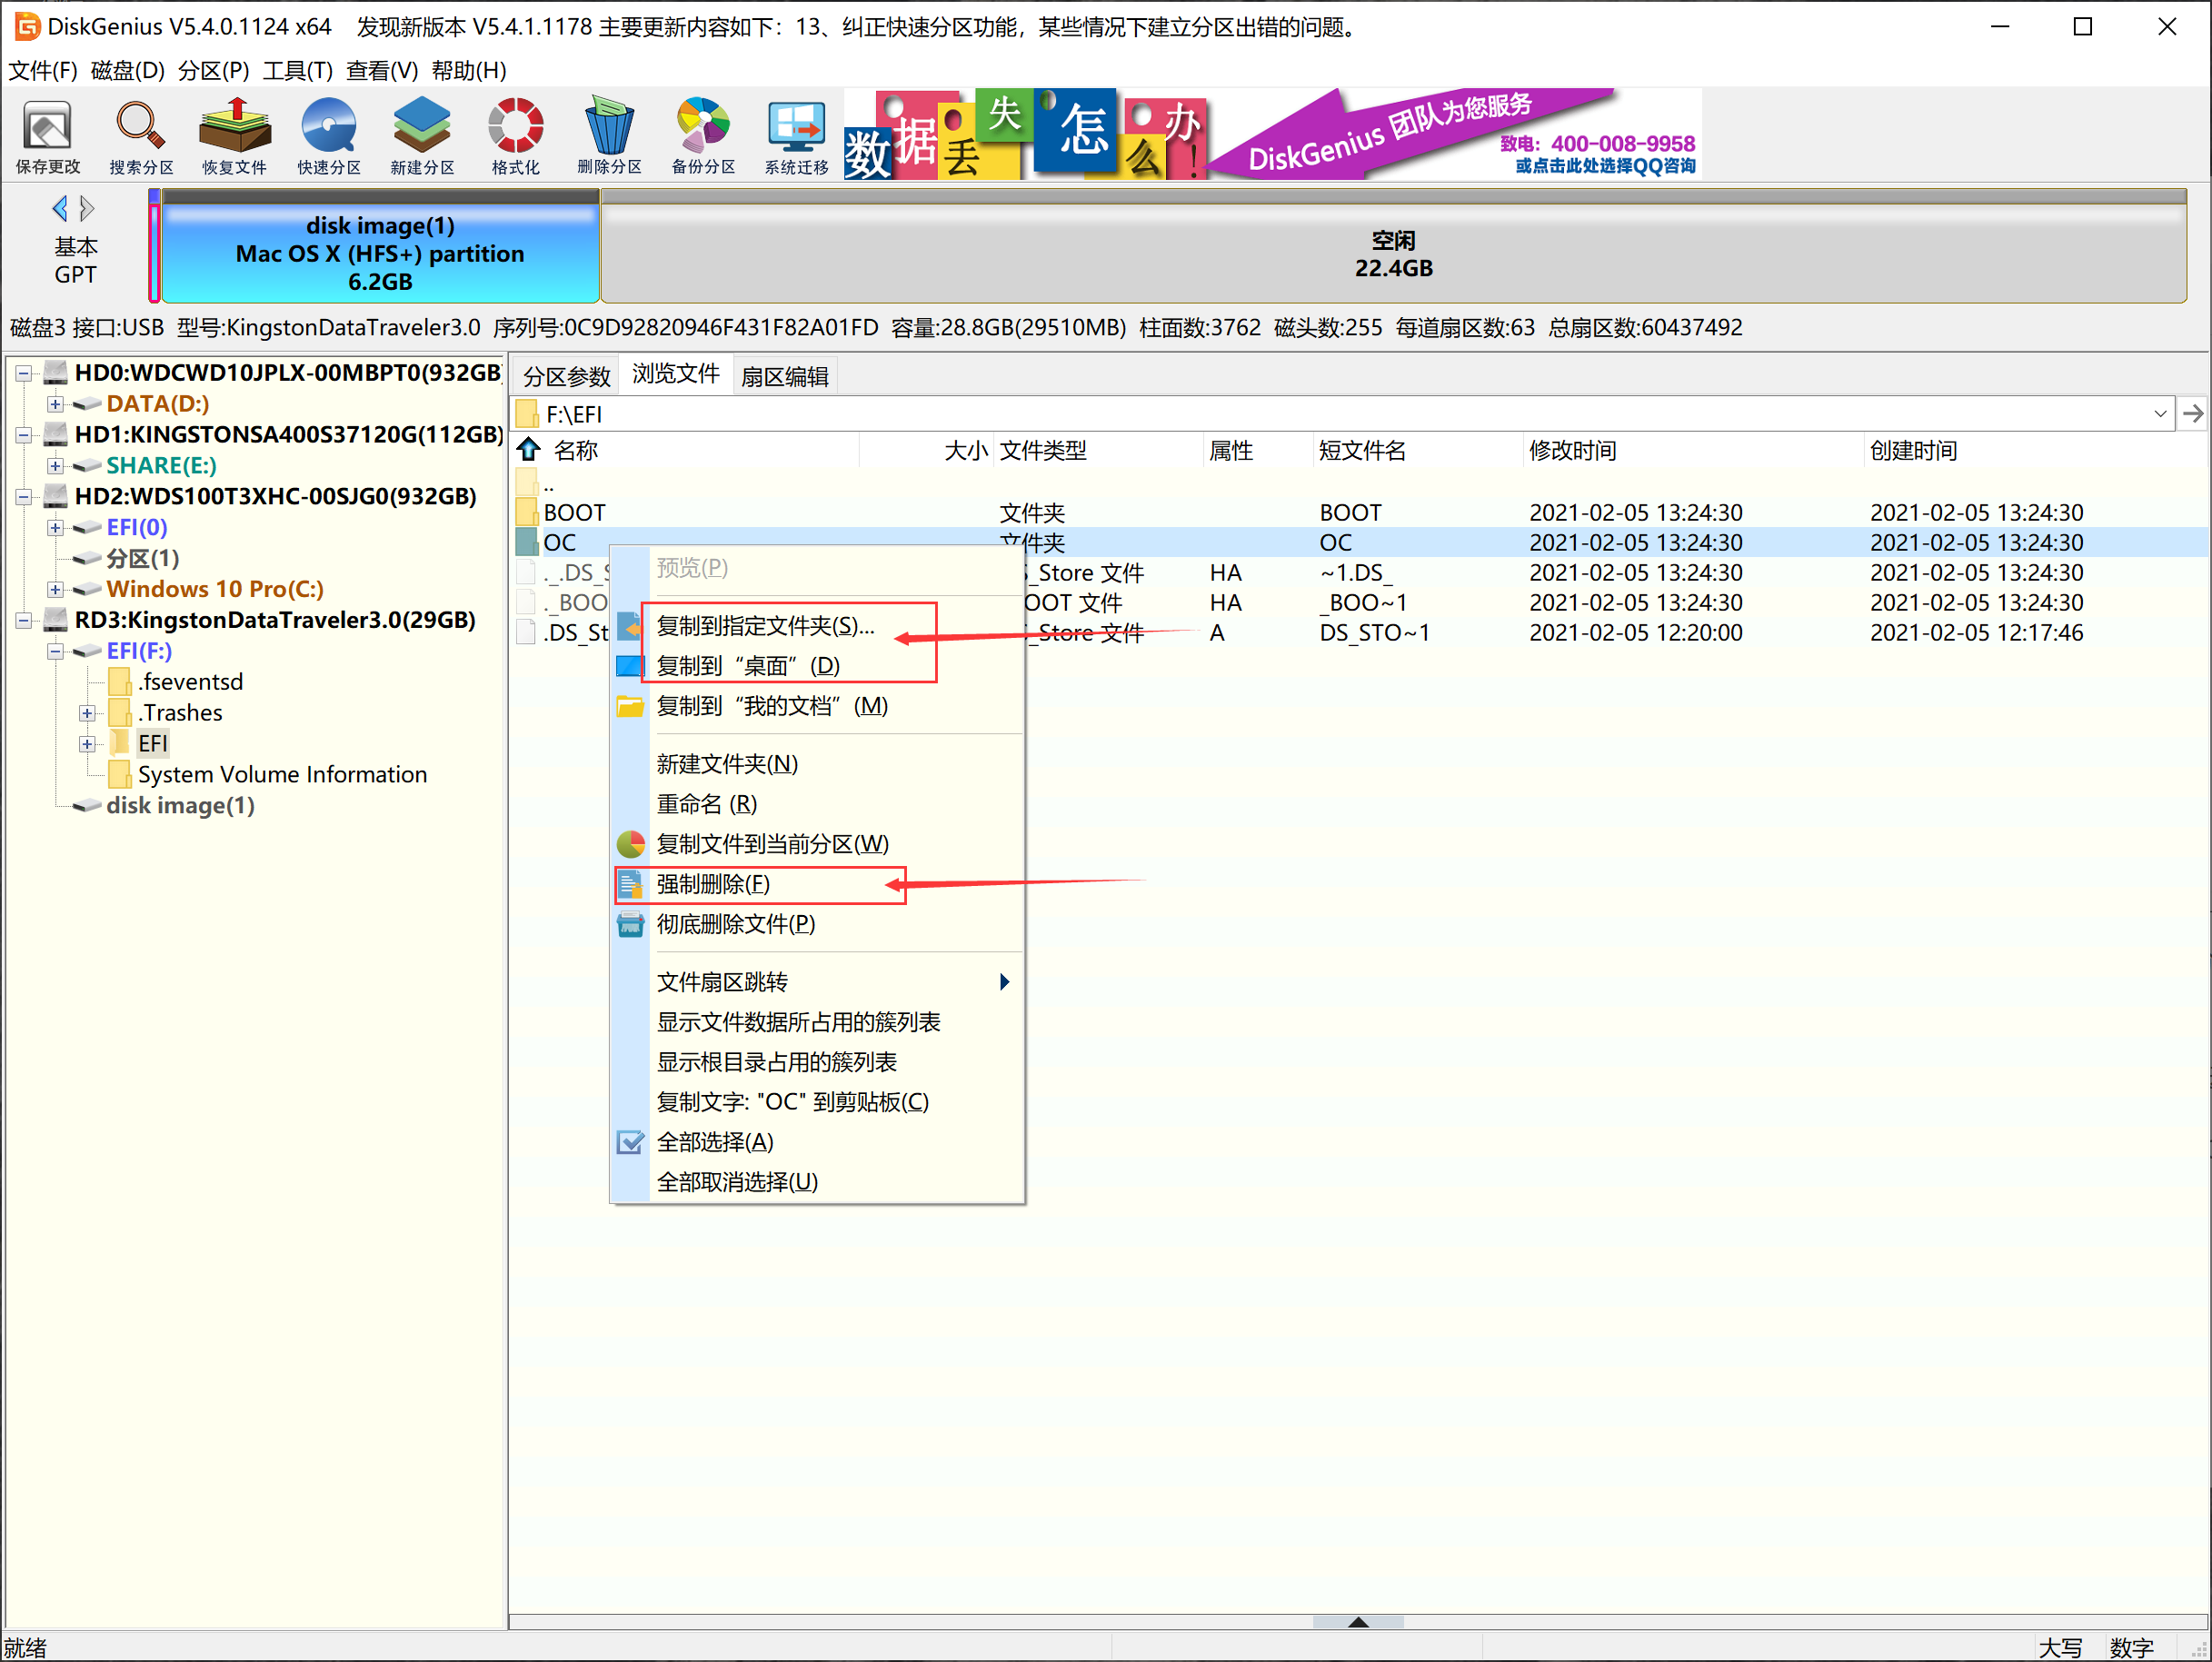Choose 彻底删除文件(P) menu entry
This screenshot has width=2212, height=1662.
[x=818, y=924]
